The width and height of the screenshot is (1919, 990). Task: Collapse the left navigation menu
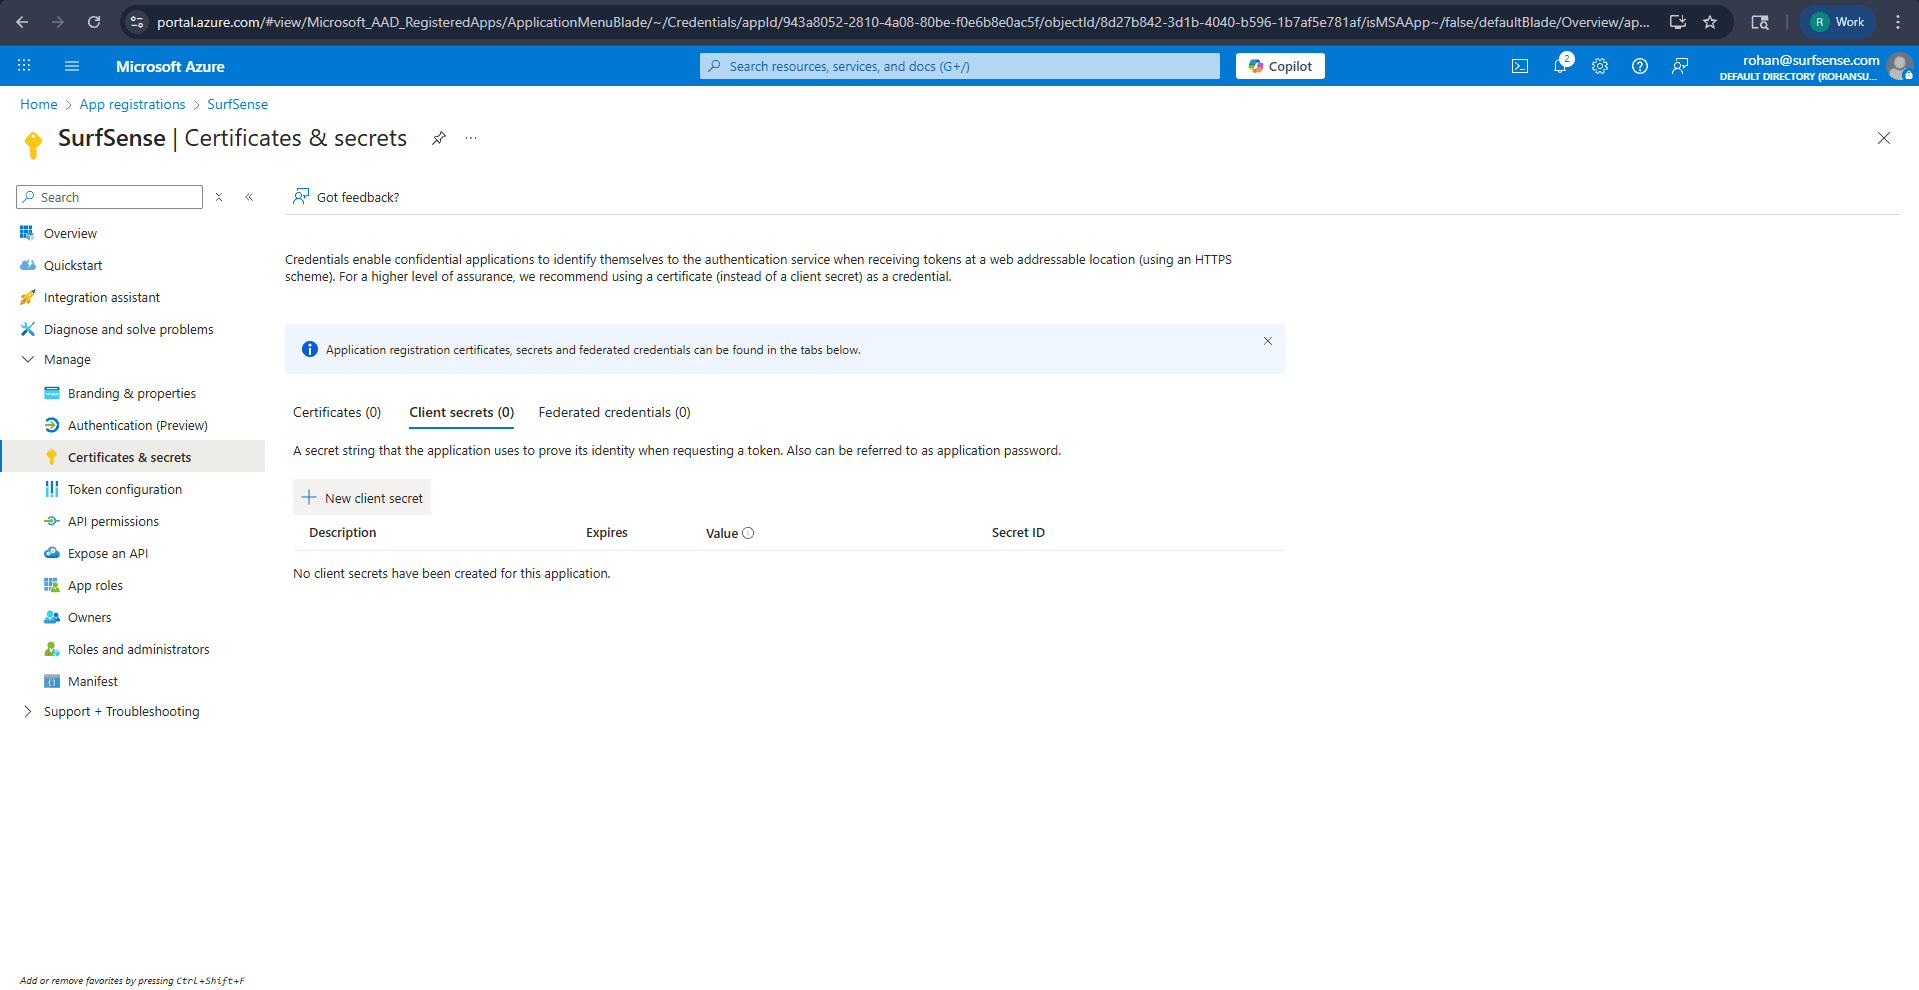click(x=249, y=197)
